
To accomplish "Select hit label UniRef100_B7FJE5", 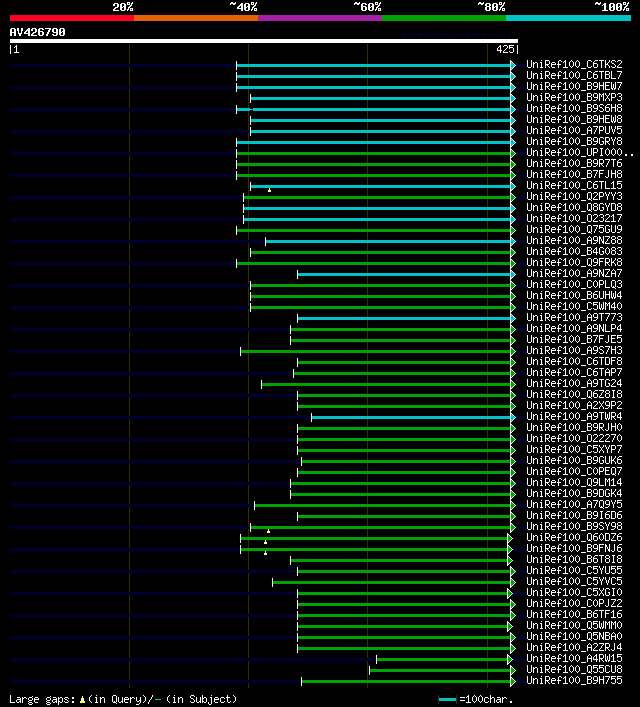I will coord(574,340).
